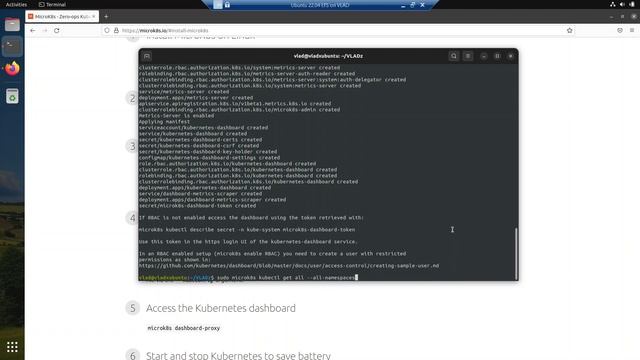Click 'service/kubernetes-dashboard created' line
The image size is (640, 360).
point(193,134)
